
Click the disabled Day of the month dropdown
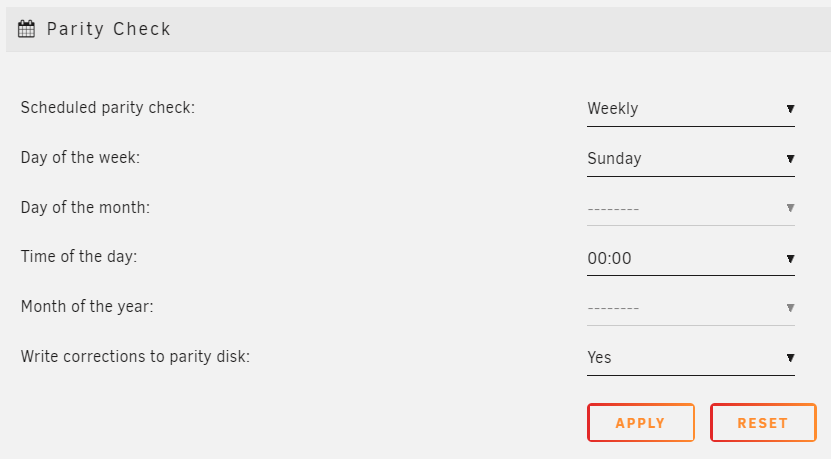point(691,208)
